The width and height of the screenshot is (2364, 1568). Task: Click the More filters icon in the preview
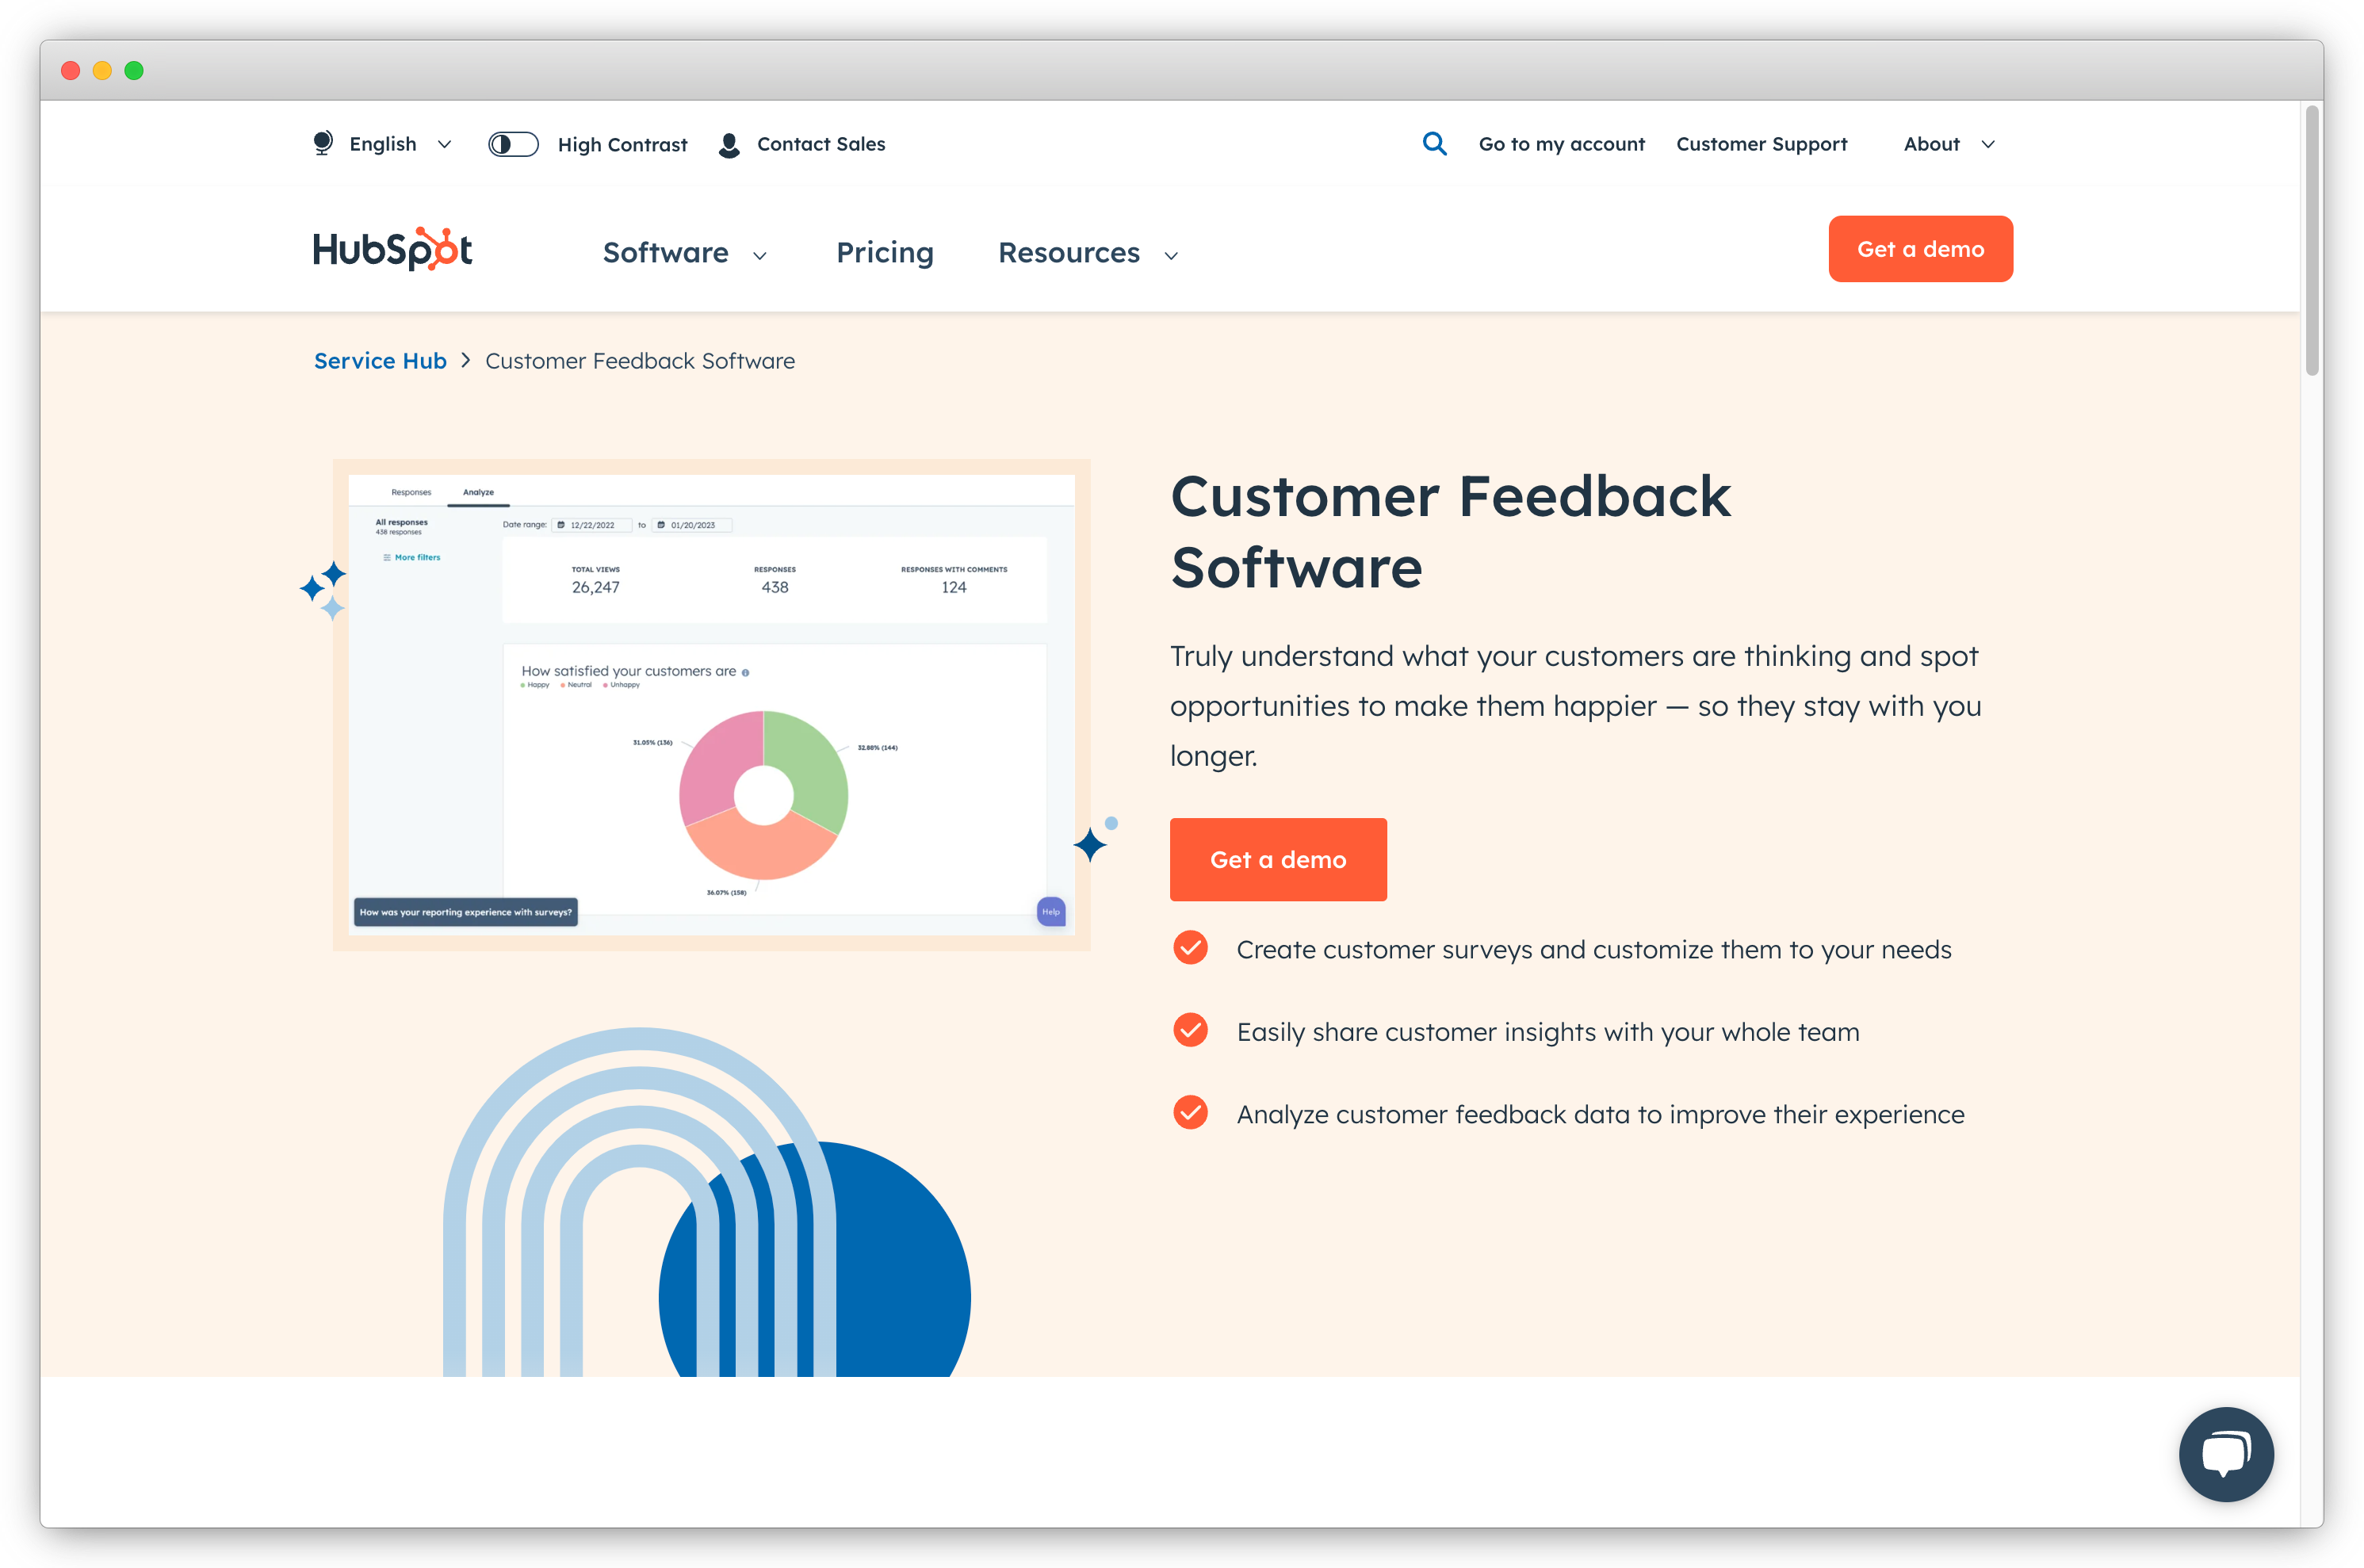click(388, 558)
